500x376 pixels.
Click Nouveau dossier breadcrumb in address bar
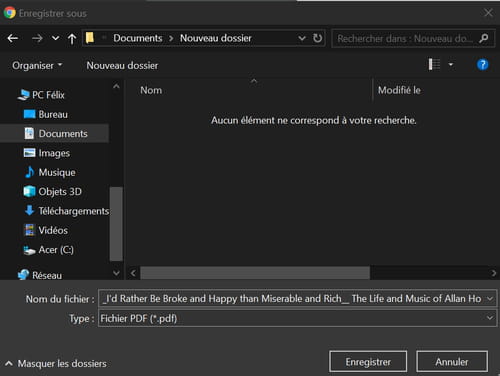point(216,38)
